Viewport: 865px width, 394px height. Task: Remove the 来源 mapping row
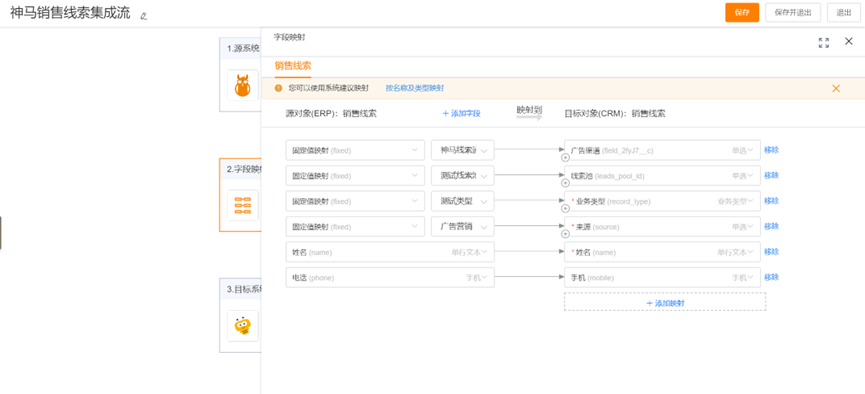point(771,226)
